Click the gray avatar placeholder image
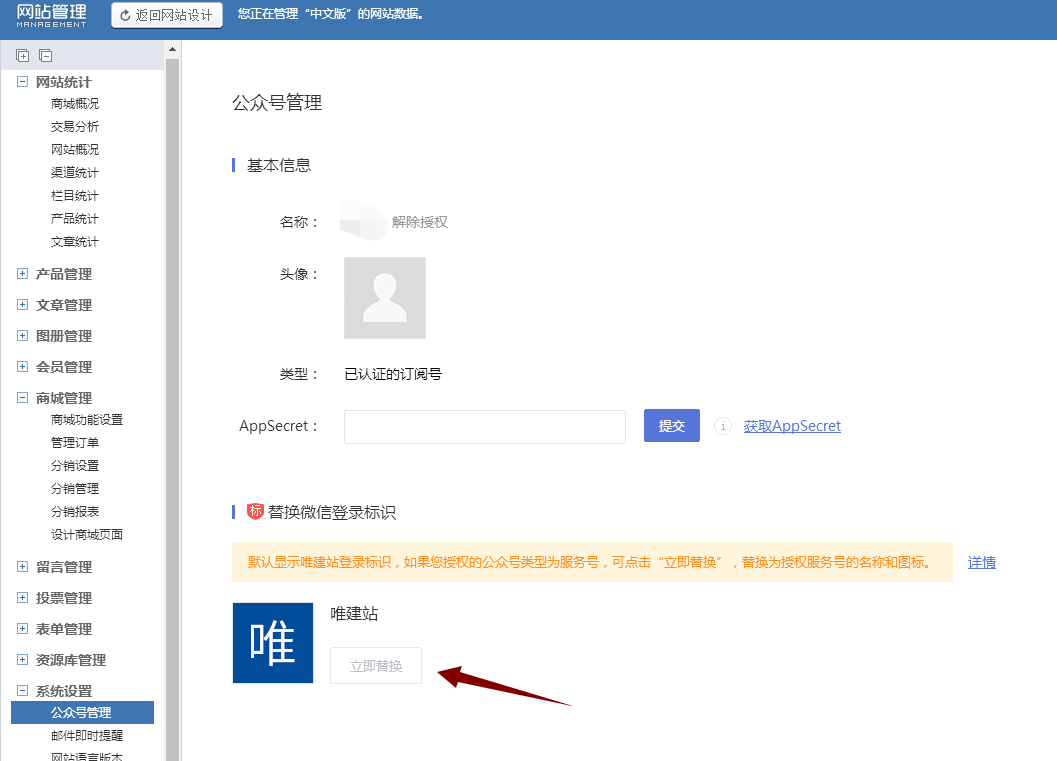The width and height of the screenshot is (1057, 761). tap(385, 298)
